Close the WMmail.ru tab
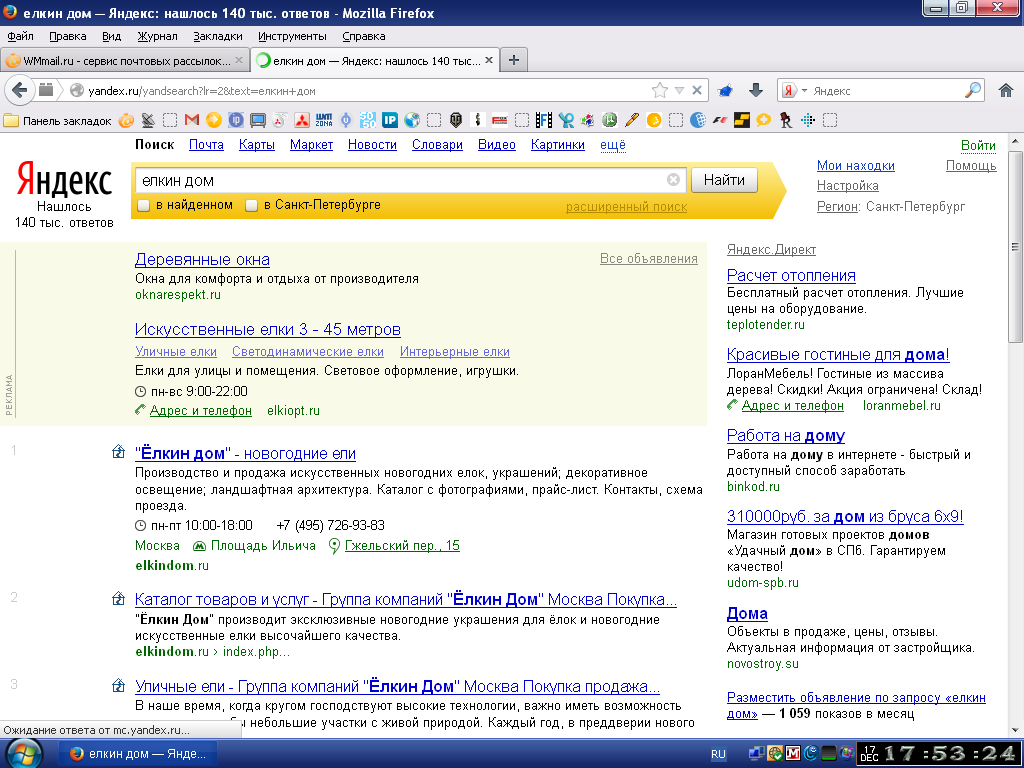The image size is (1024, 768). coord(238,60)
